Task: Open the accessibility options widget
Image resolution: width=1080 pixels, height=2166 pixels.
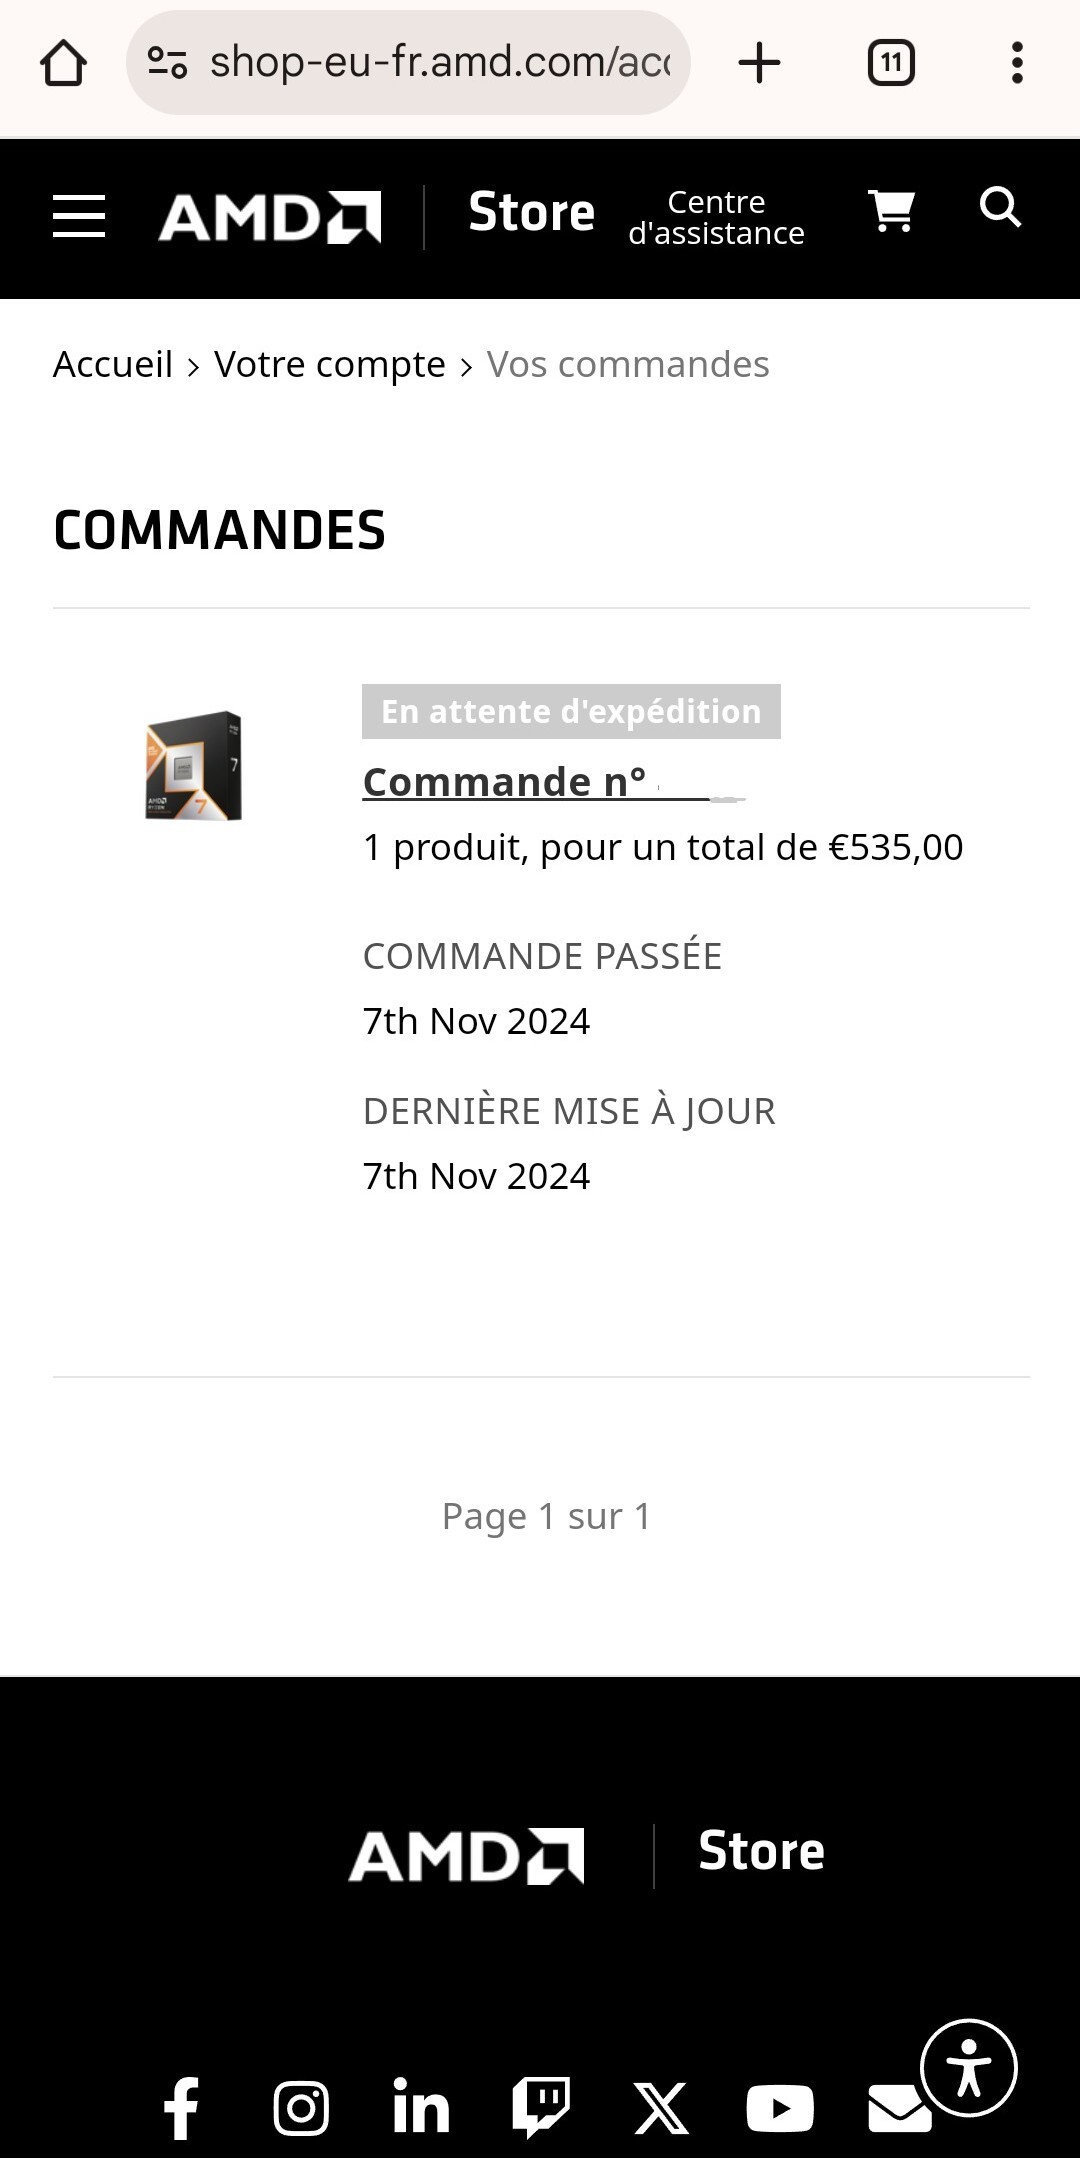Action: click(x=968, y=2068)
